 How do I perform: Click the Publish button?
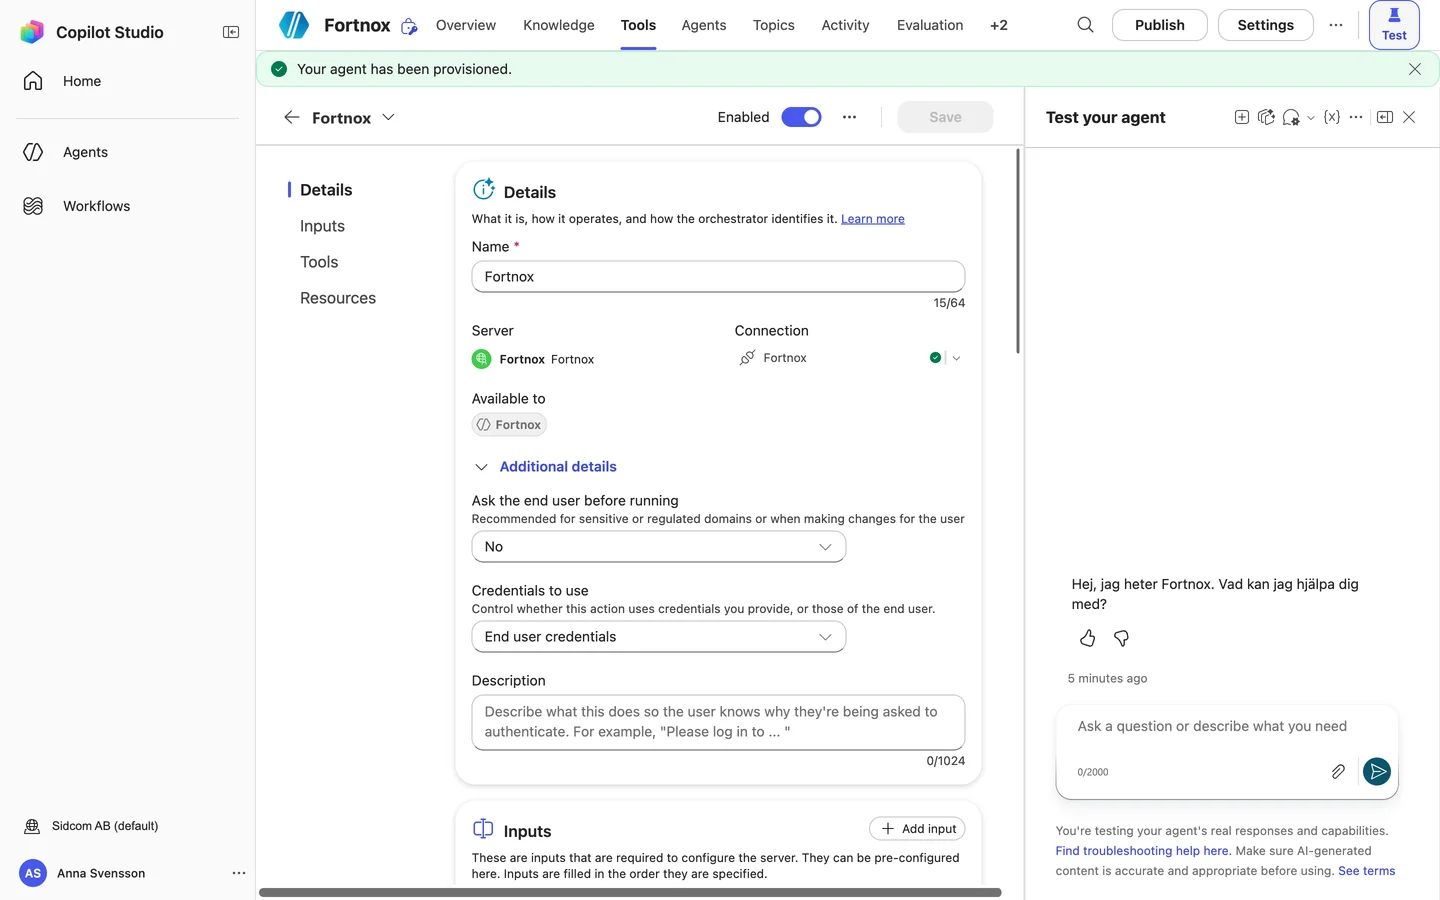[1159, 25]
